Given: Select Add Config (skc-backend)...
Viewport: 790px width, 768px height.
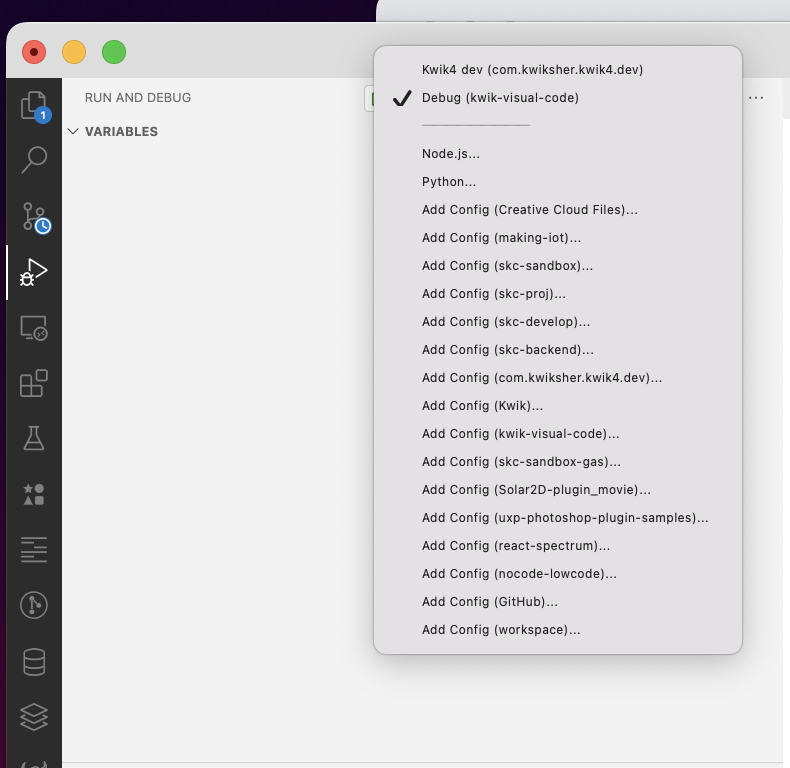Looking at the screenshot, I should pos(558,350).
